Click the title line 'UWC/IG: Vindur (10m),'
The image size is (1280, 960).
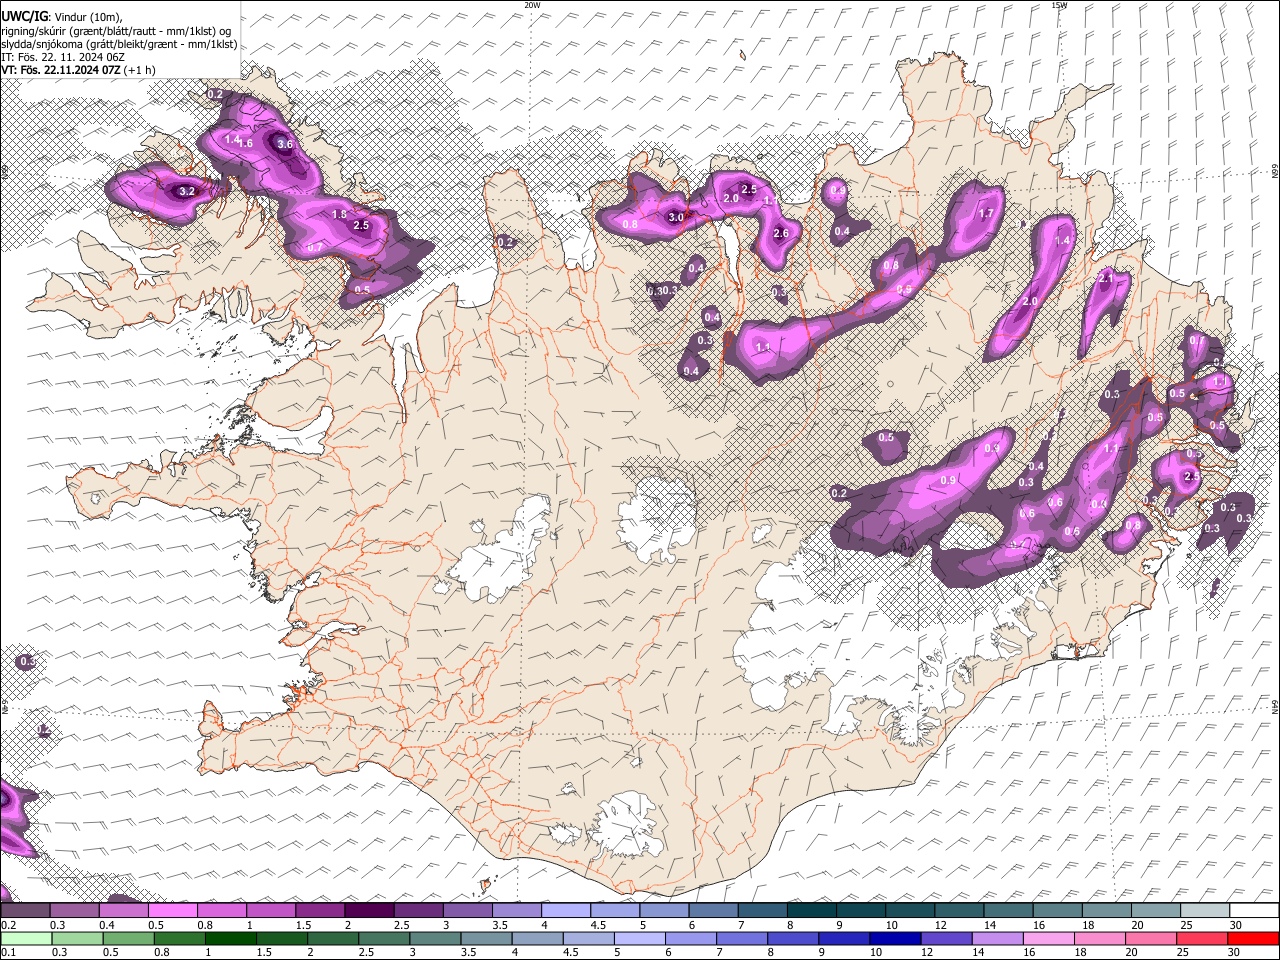(62, 16)
